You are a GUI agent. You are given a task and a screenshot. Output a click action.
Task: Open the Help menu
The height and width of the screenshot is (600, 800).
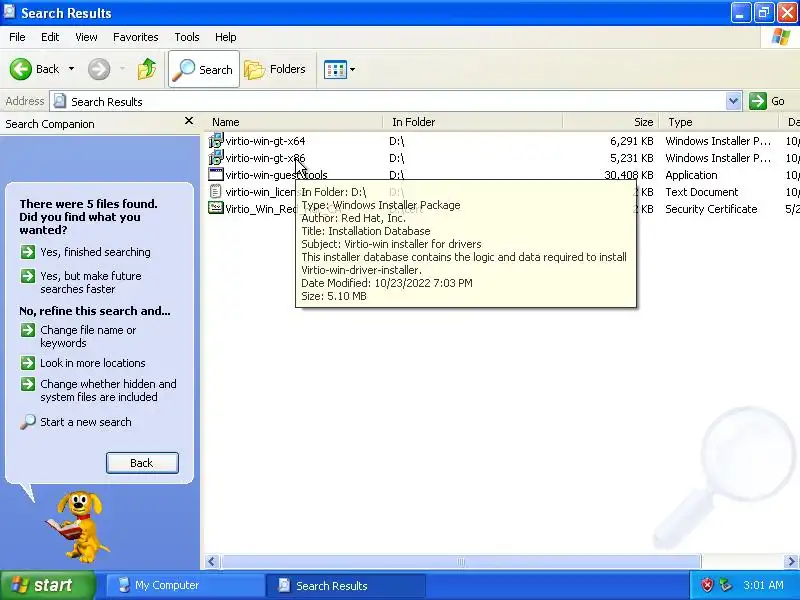pos(226,37)
